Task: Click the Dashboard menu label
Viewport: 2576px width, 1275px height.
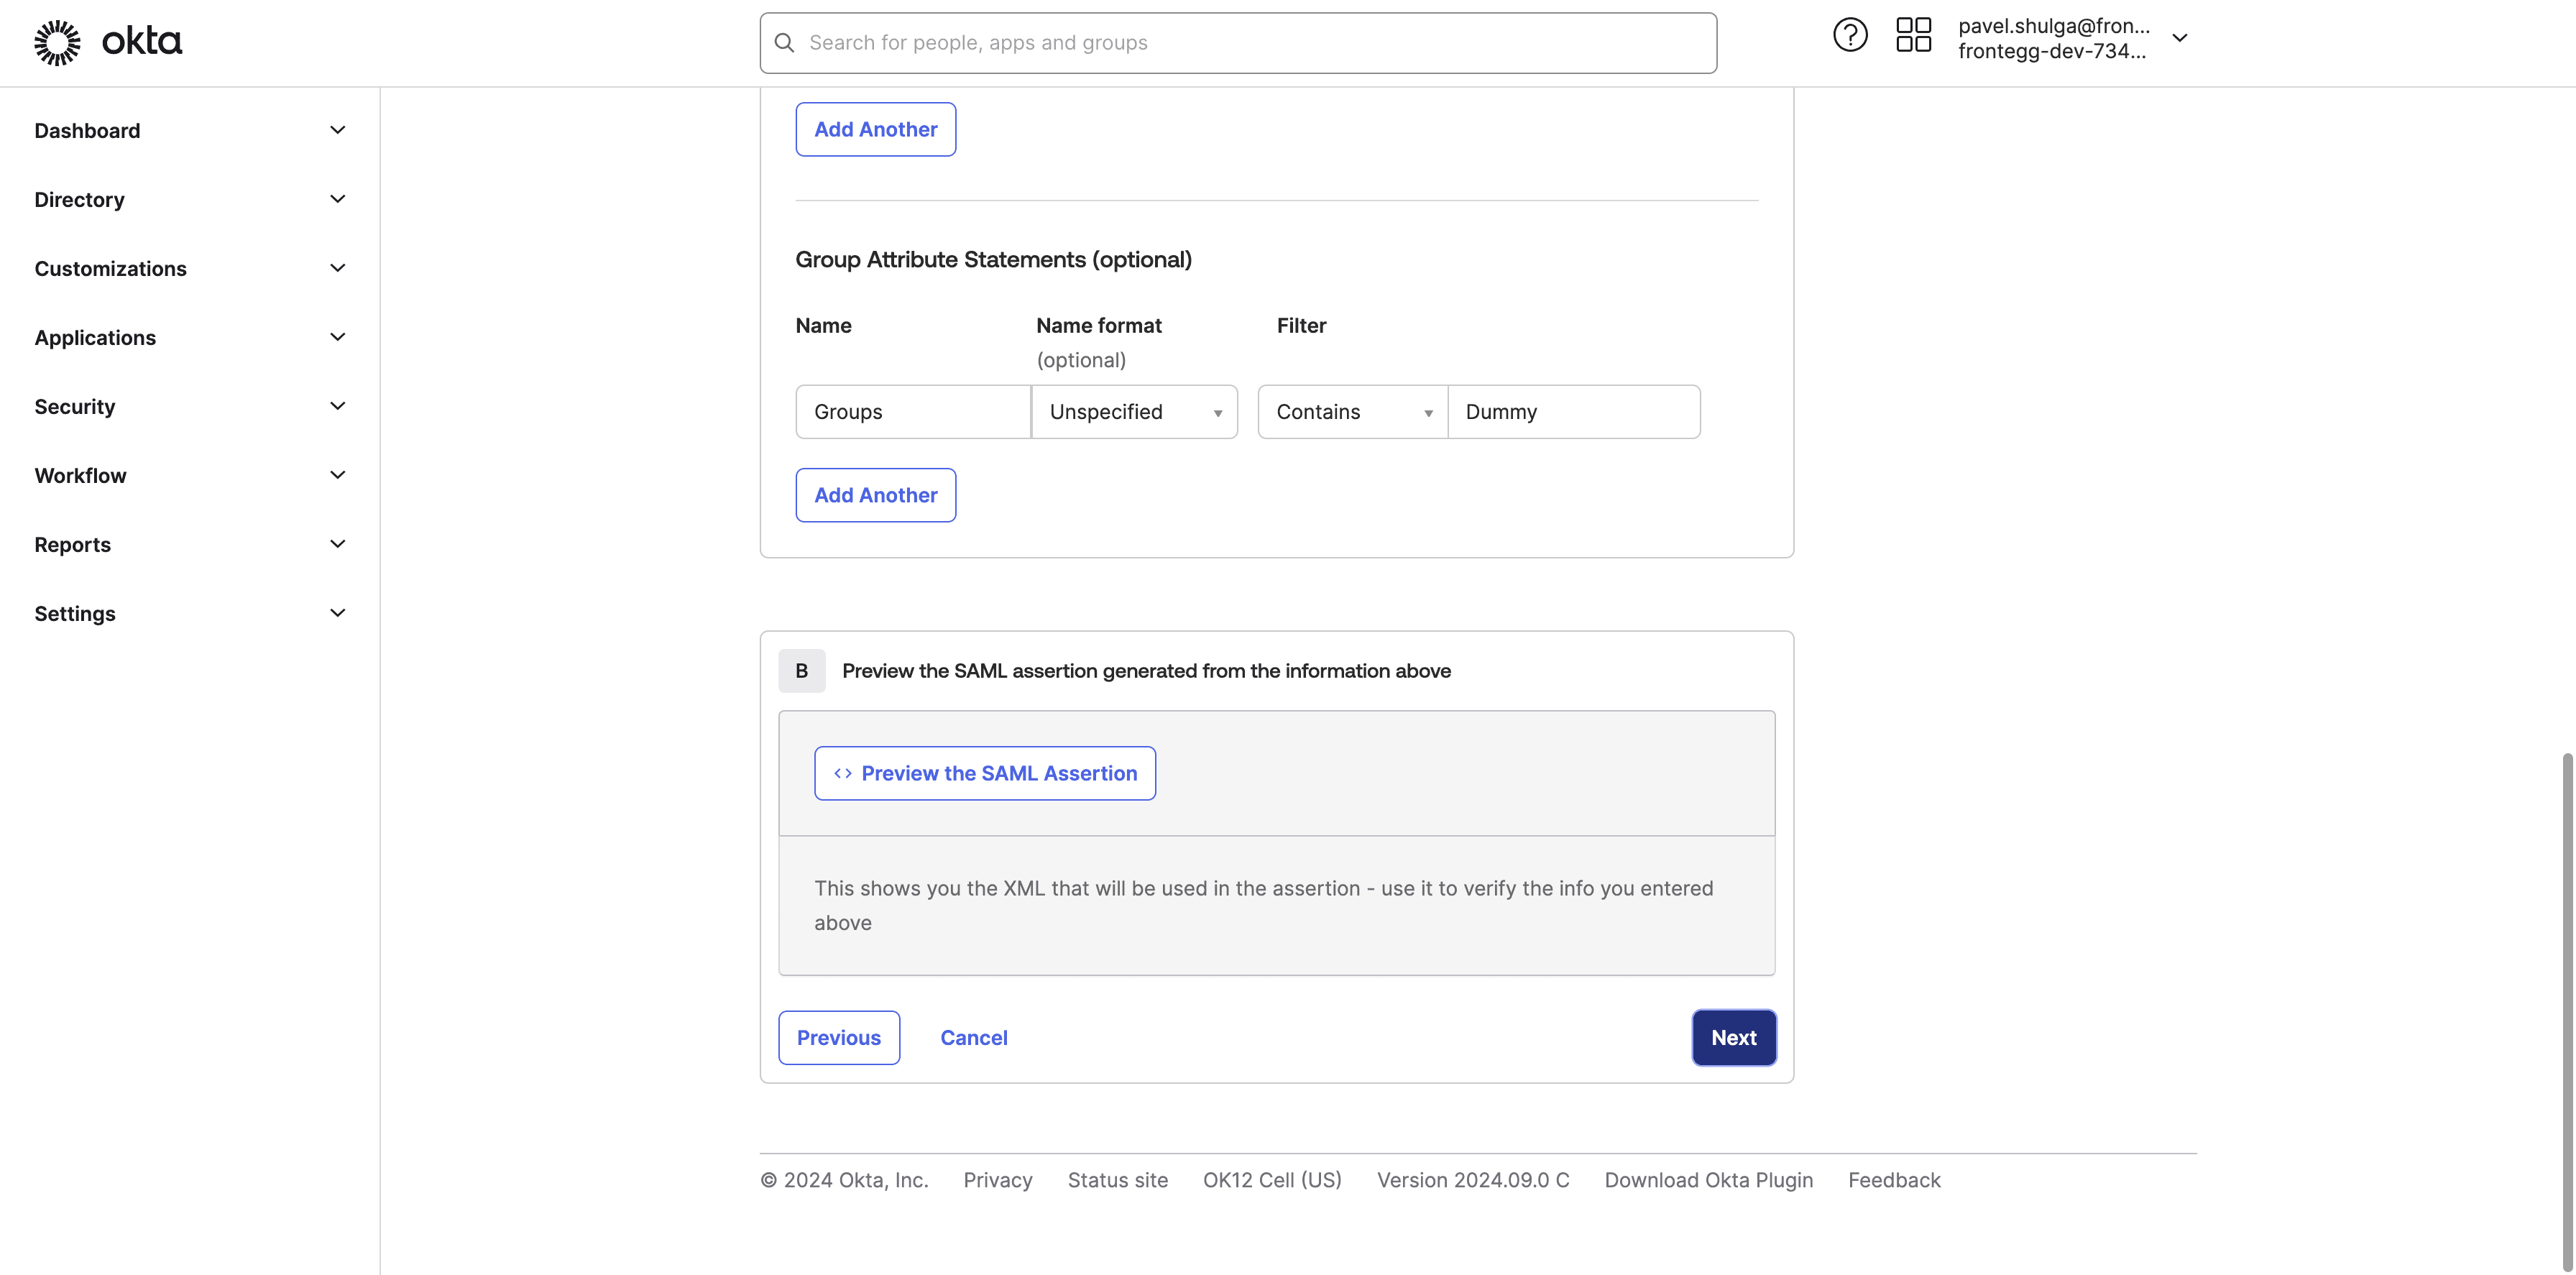Action: [x=87, y=131]
